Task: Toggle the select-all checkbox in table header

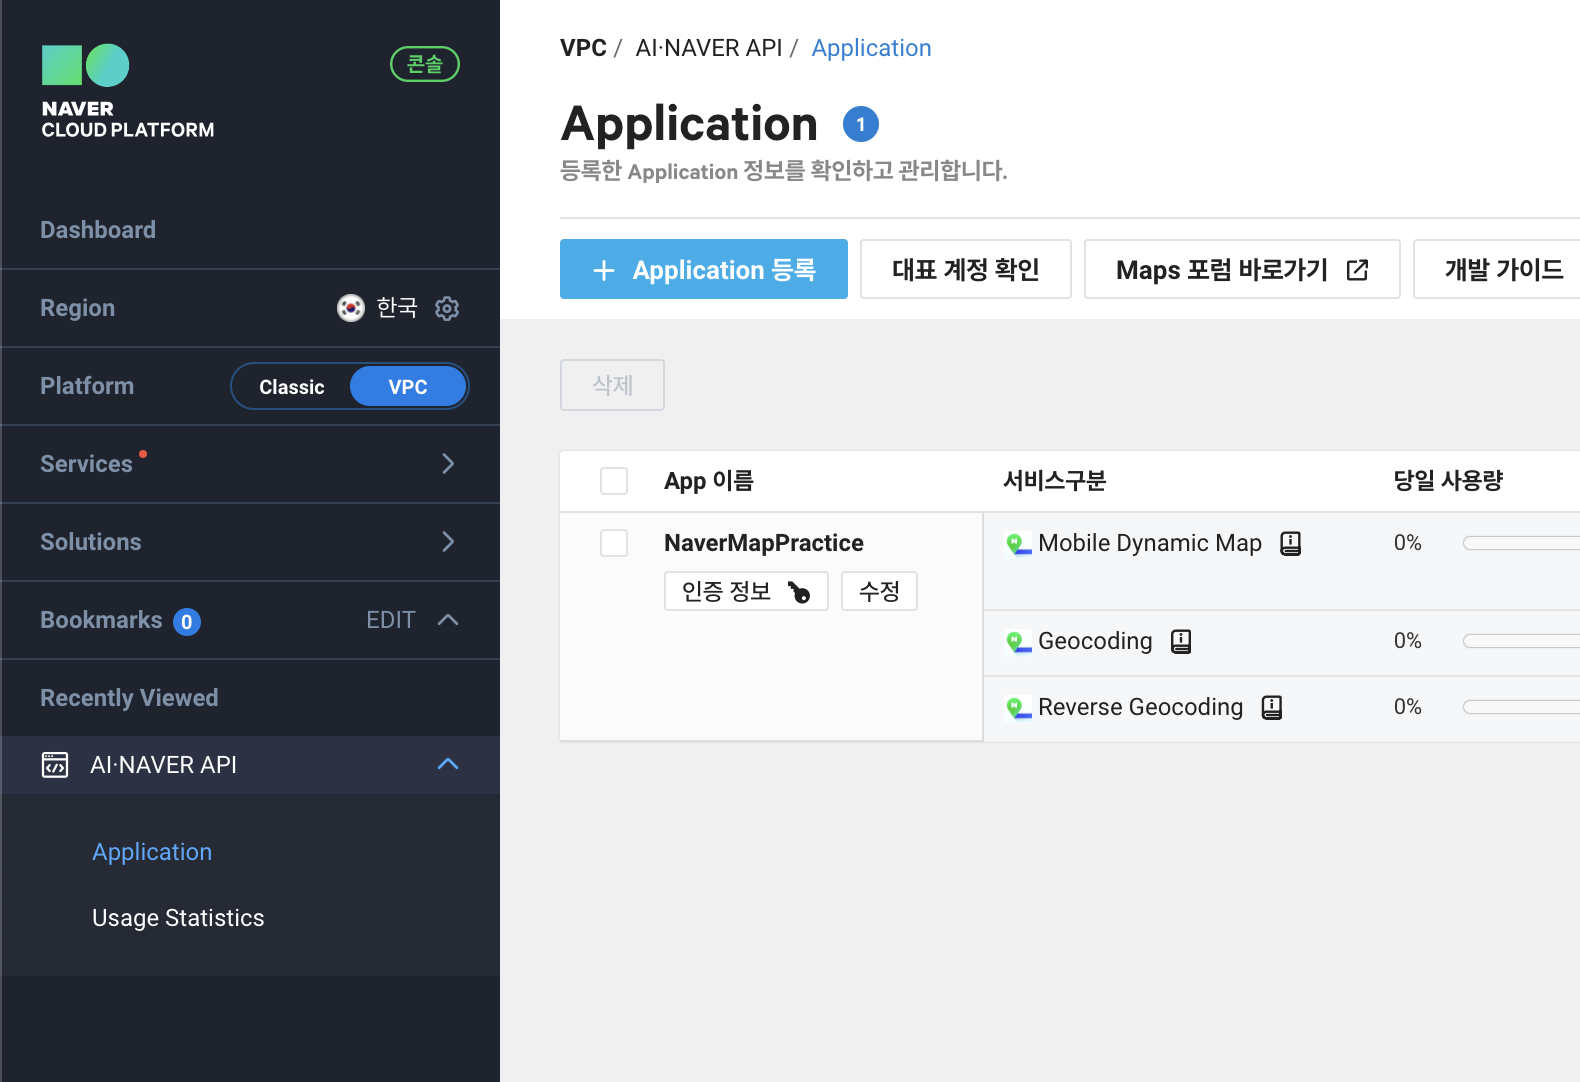Action: (614, 481)
